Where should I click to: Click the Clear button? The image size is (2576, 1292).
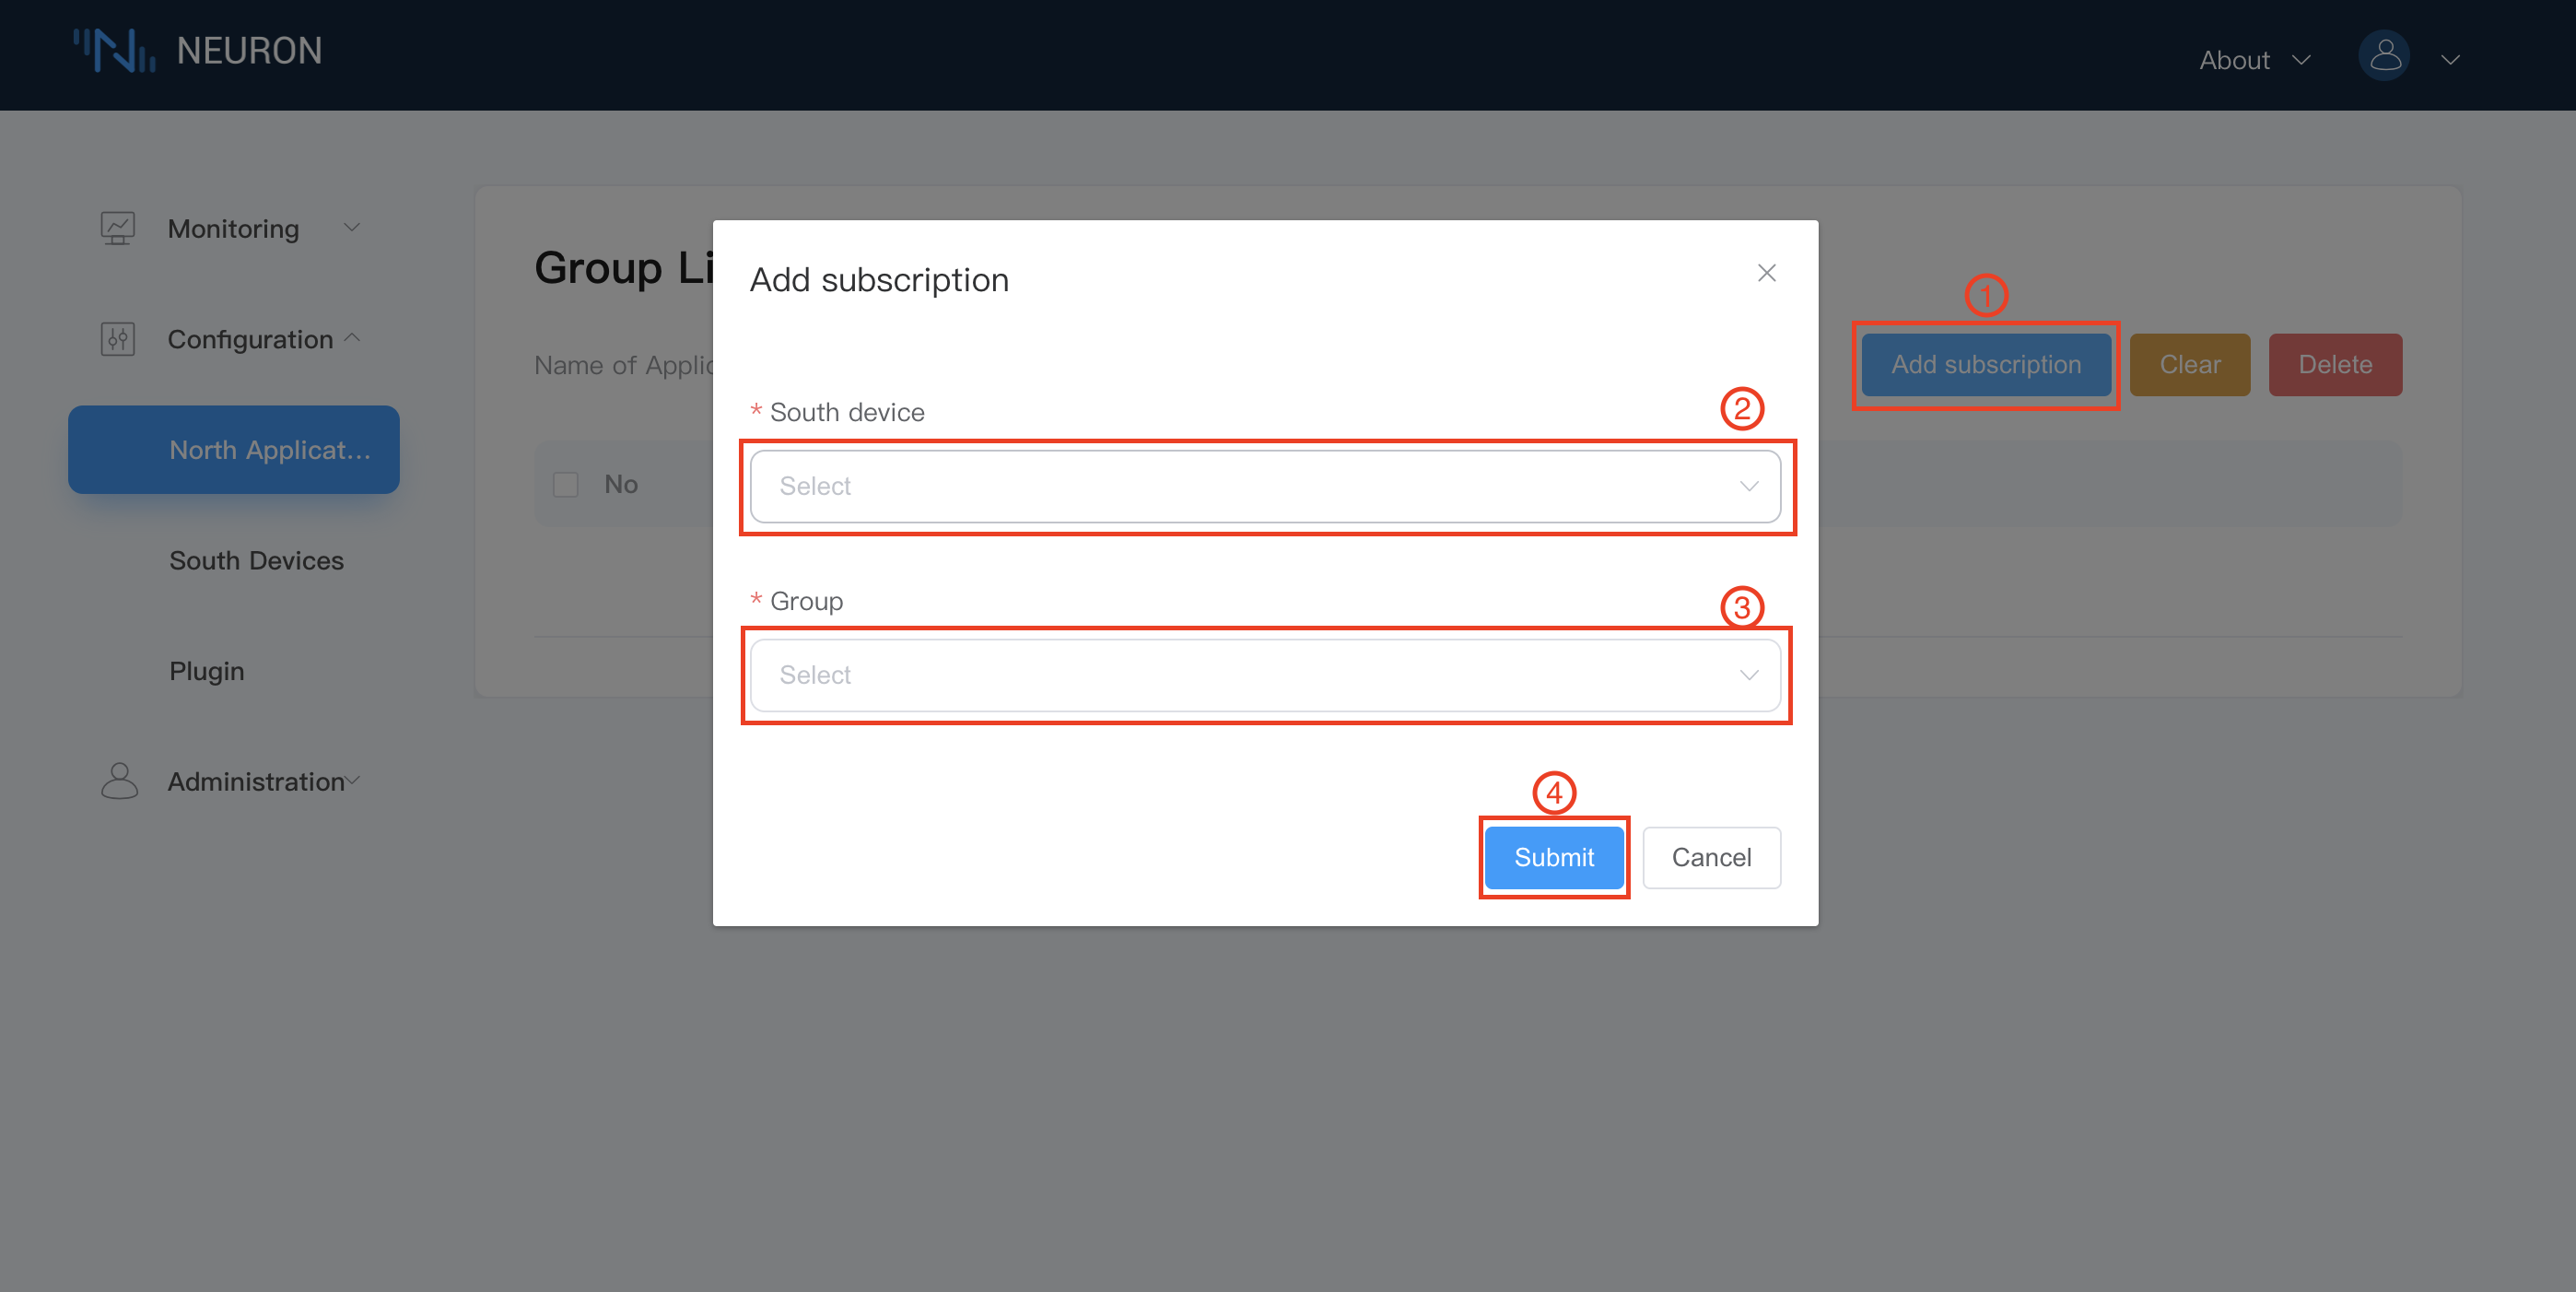tap(2191, 364)
